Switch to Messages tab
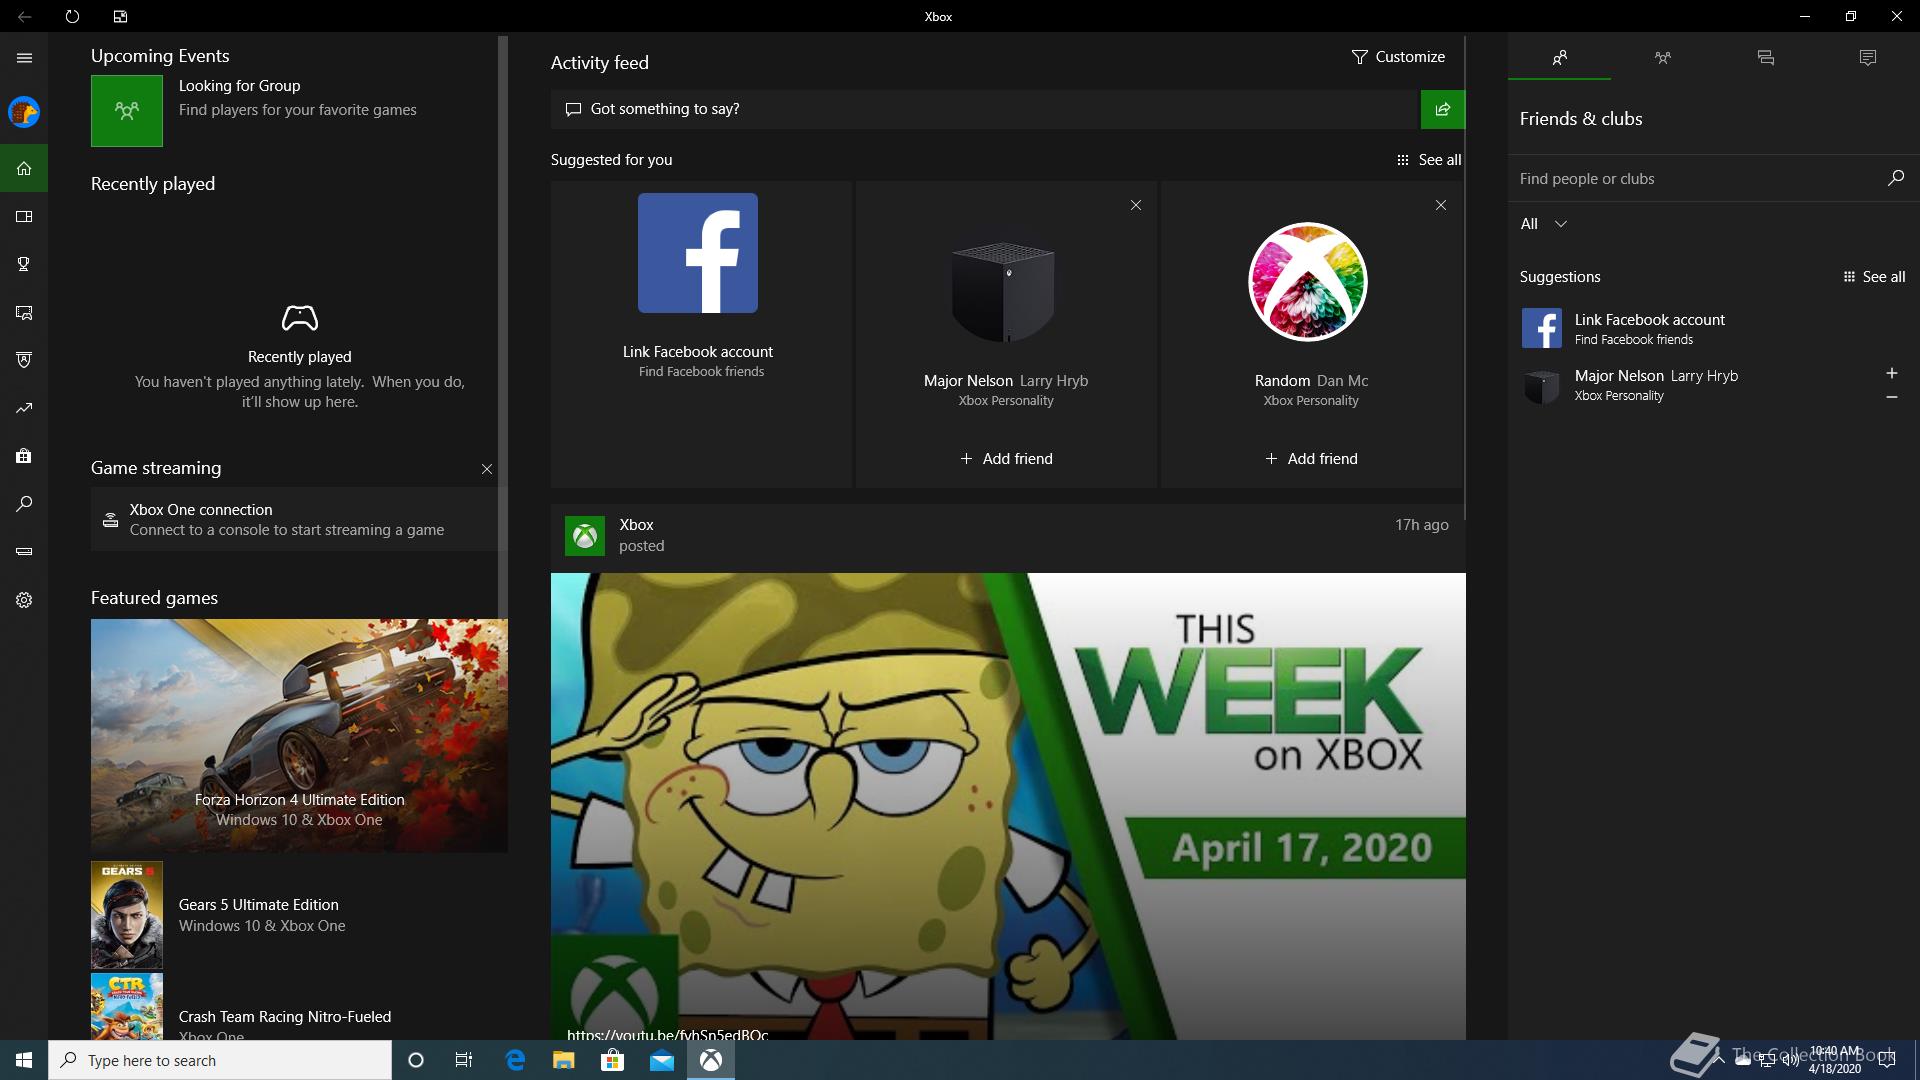This screenshot has width=1920, height=1080. (1765, 58)
